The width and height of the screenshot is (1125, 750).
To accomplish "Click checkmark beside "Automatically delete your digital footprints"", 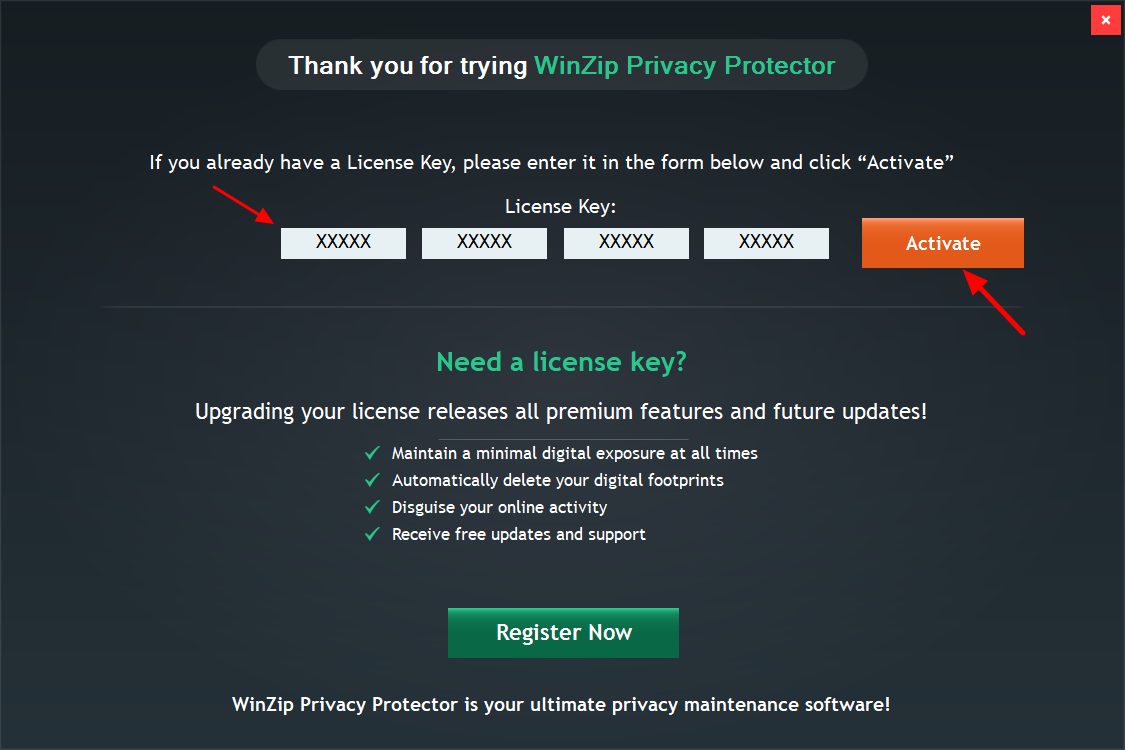I will [x=372, y=480].
